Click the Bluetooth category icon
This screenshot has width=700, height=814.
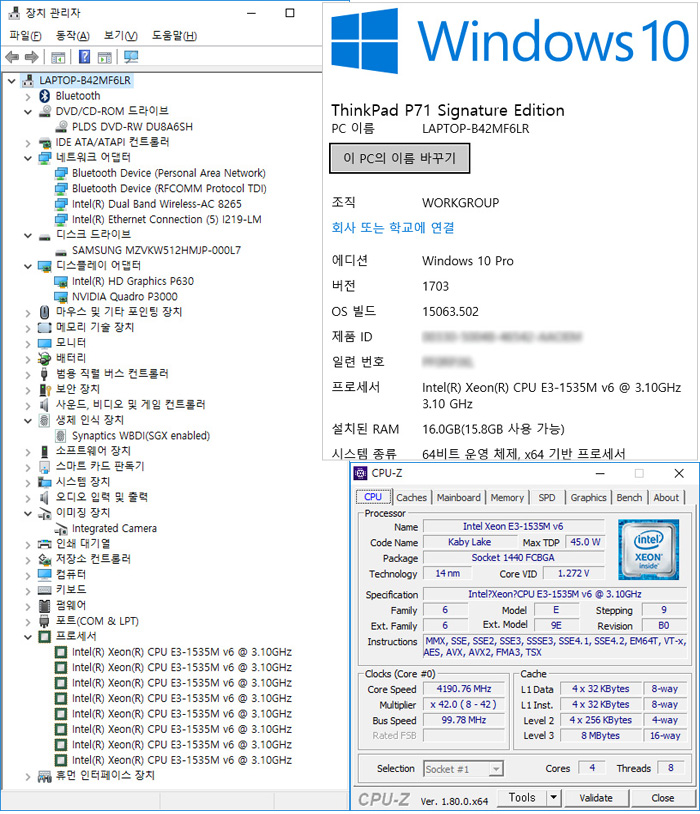[45, 96]
